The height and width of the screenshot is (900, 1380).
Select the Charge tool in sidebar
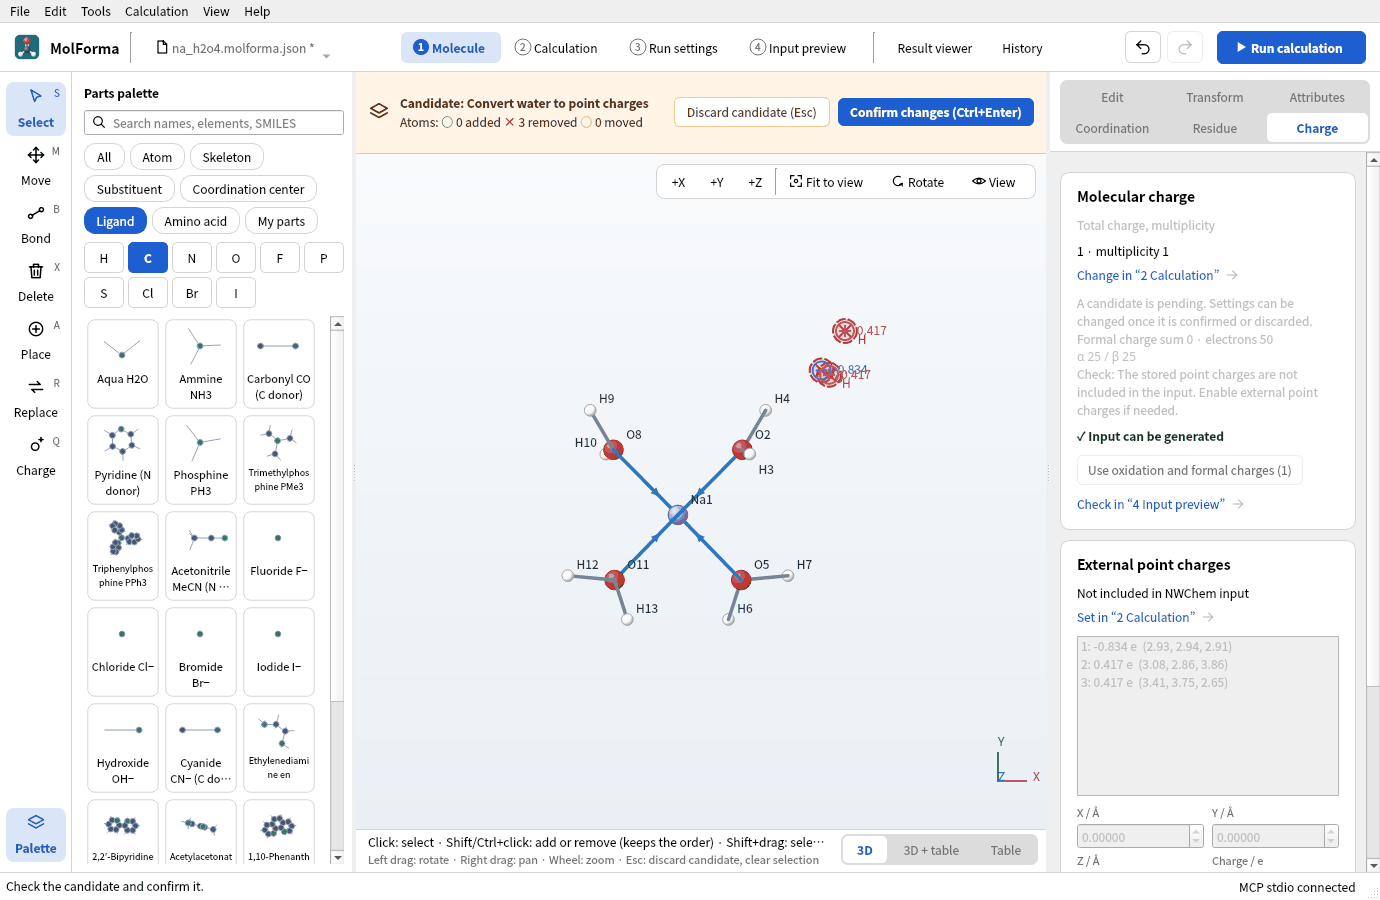tap(36, 456)
